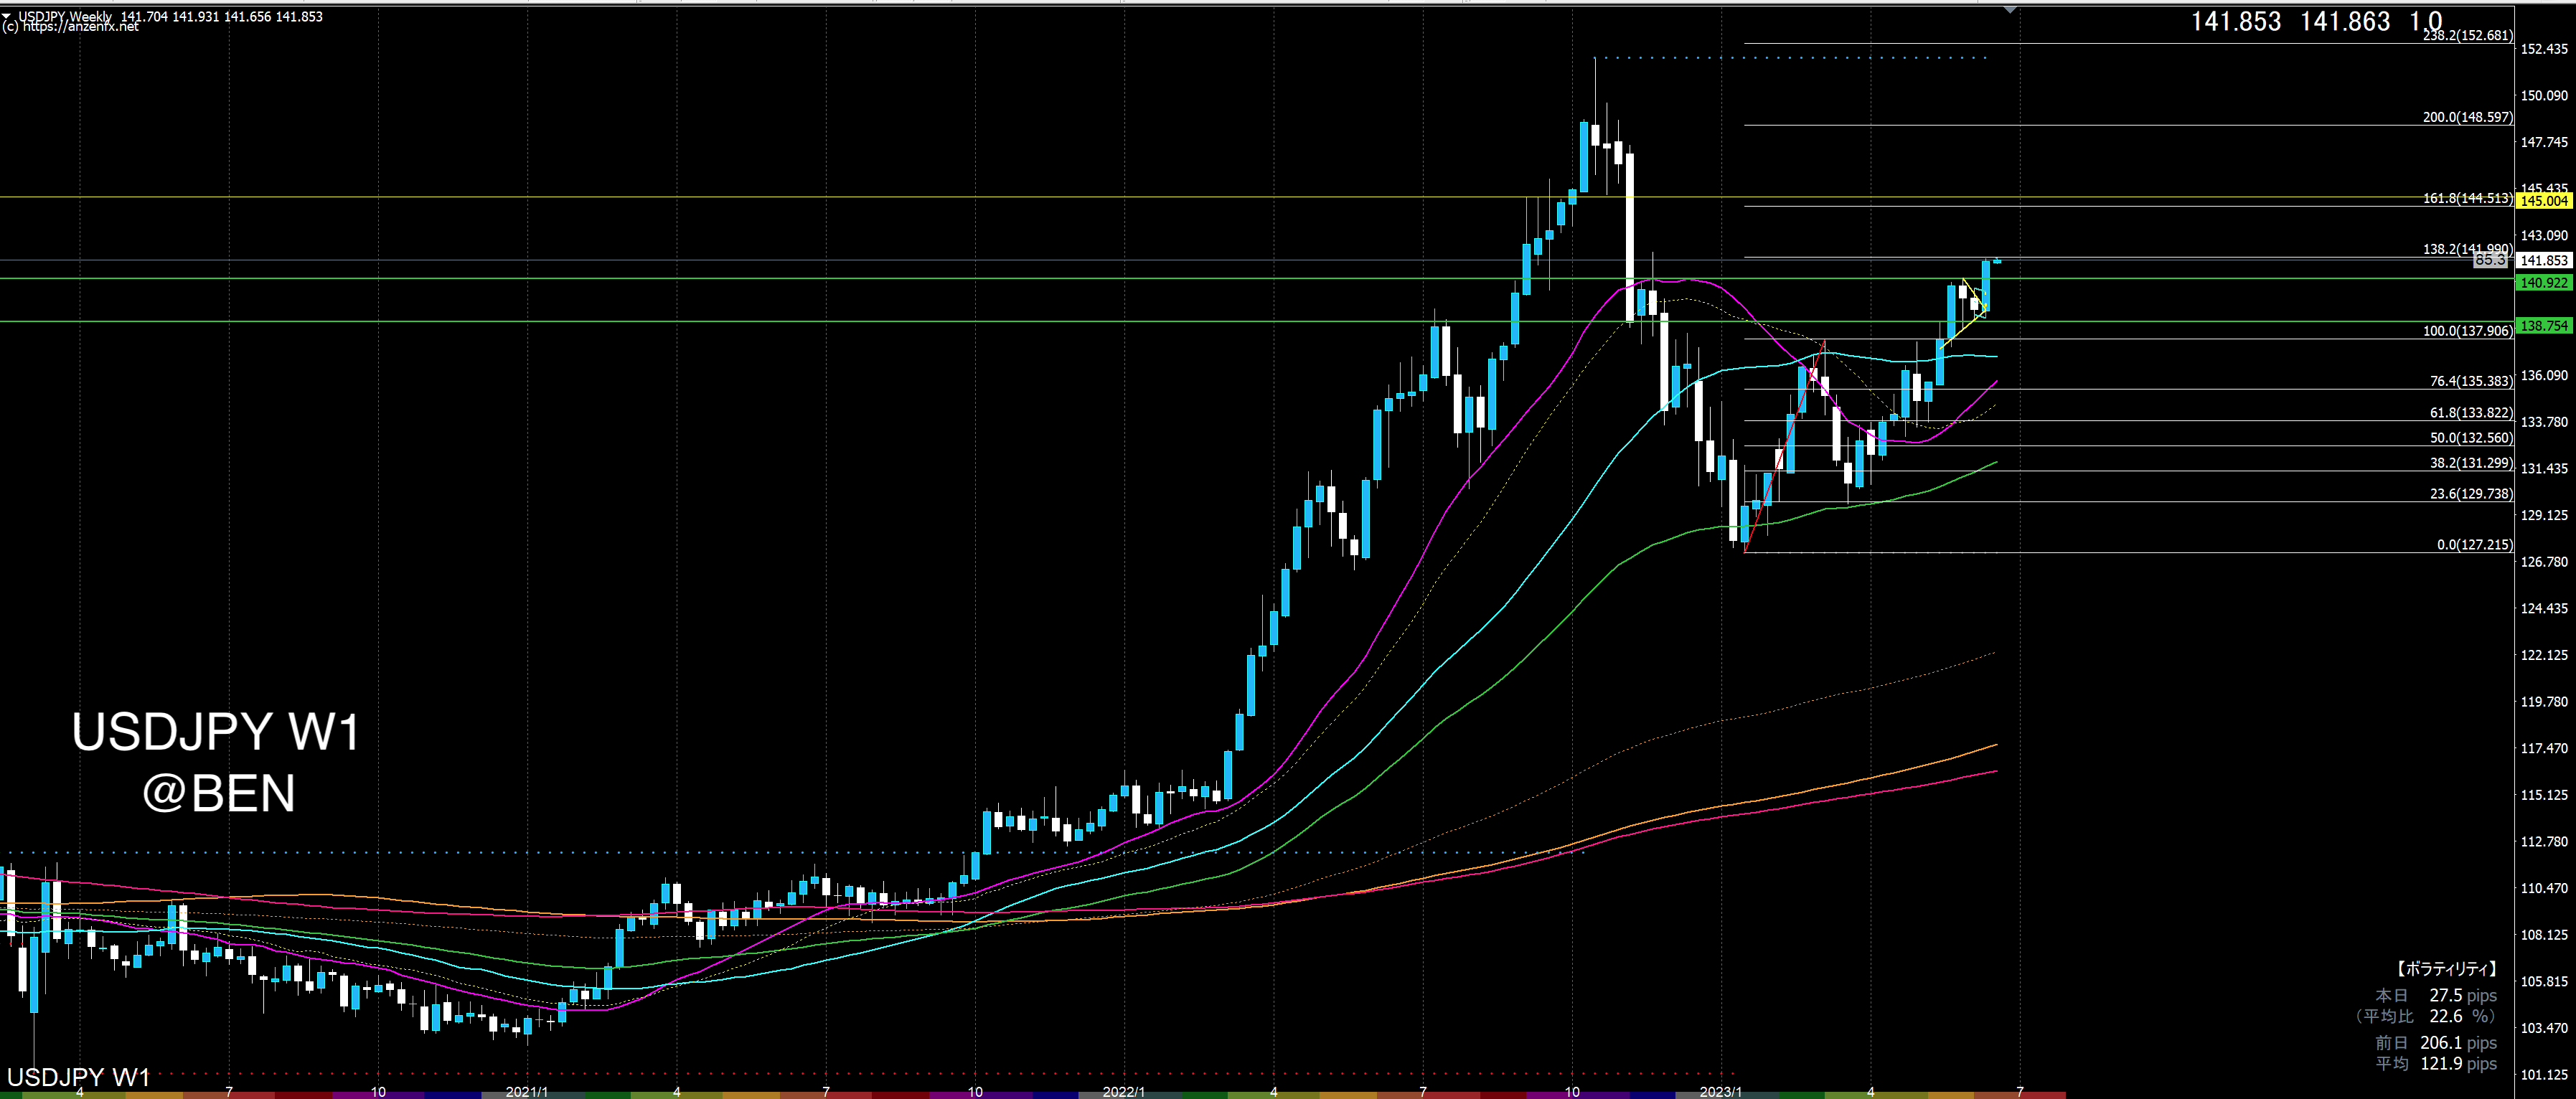Select the 161.8(144.513) Fibonacci level label
Viewport: 2576px width, 1099px height.
point(2466,198)
